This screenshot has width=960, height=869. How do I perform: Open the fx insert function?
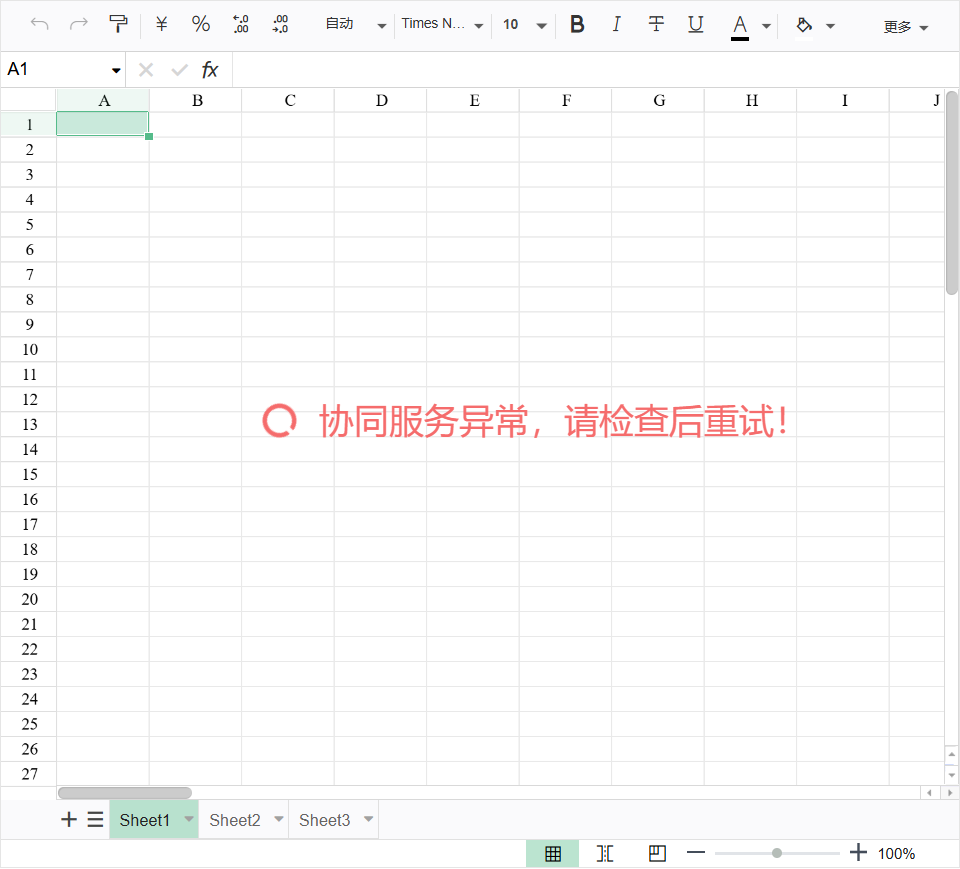pos(210,70)
